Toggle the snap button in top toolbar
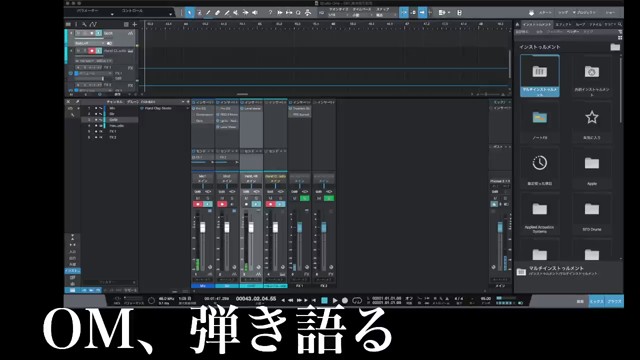 [422, 13]
